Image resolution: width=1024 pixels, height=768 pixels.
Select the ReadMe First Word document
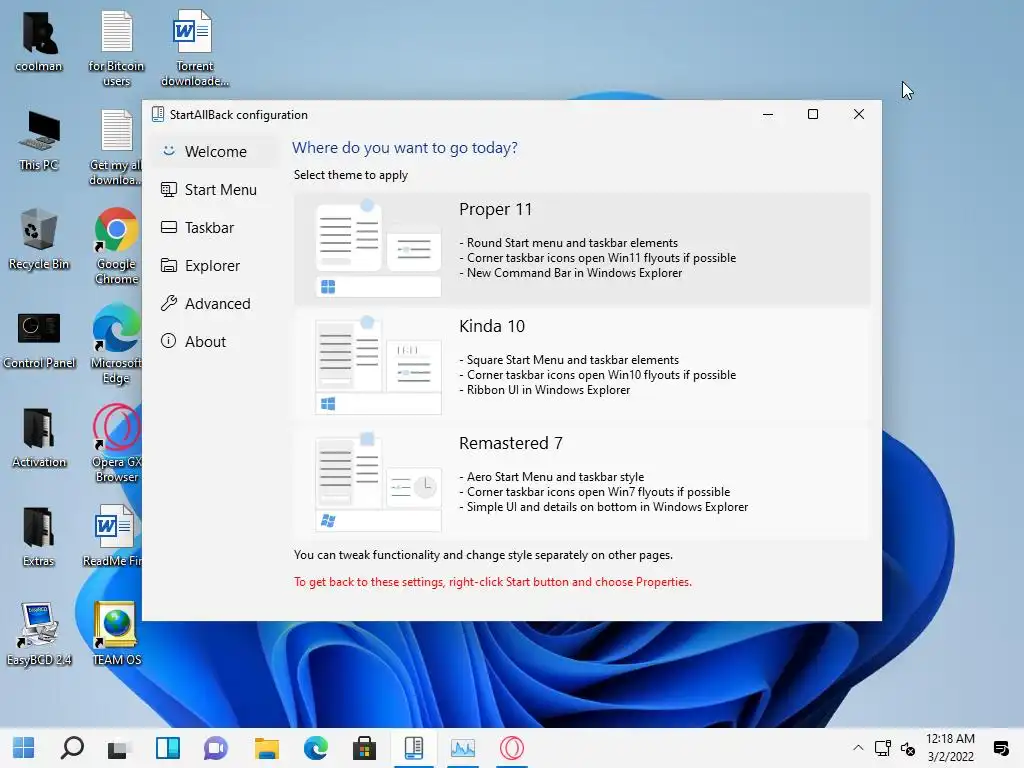tap(112, 536)
